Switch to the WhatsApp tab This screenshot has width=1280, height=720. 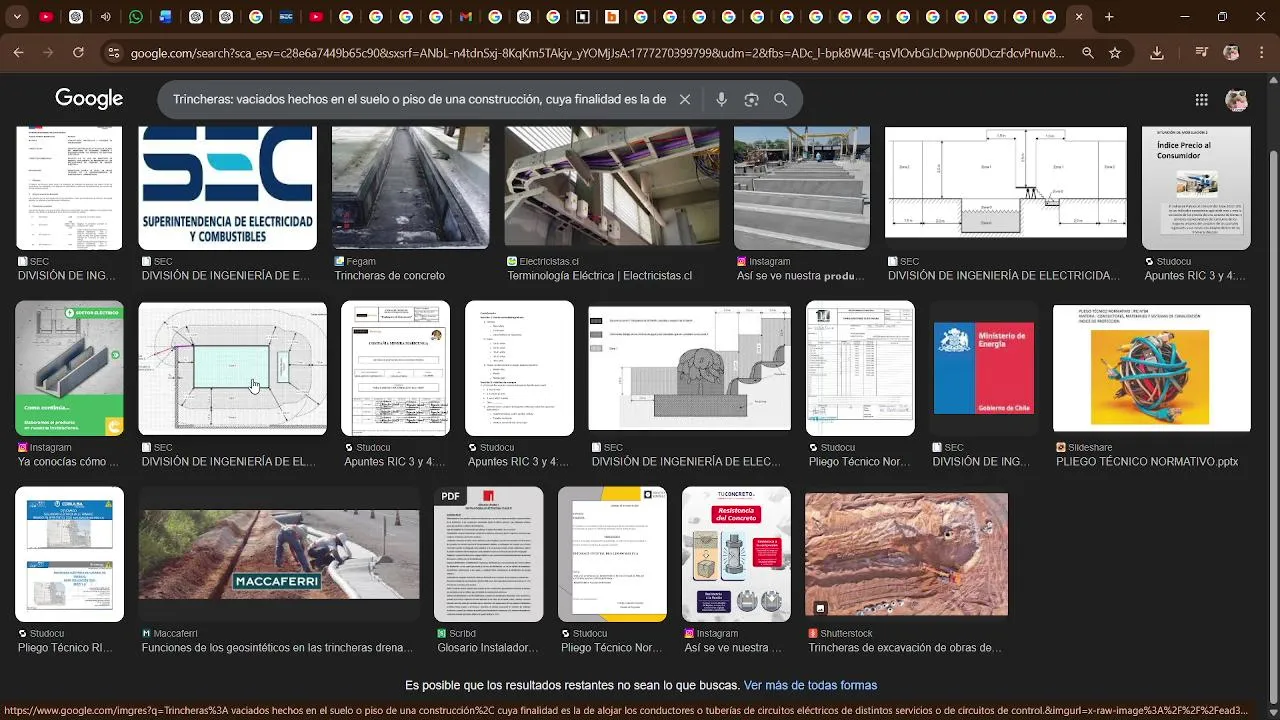point(136,17)
